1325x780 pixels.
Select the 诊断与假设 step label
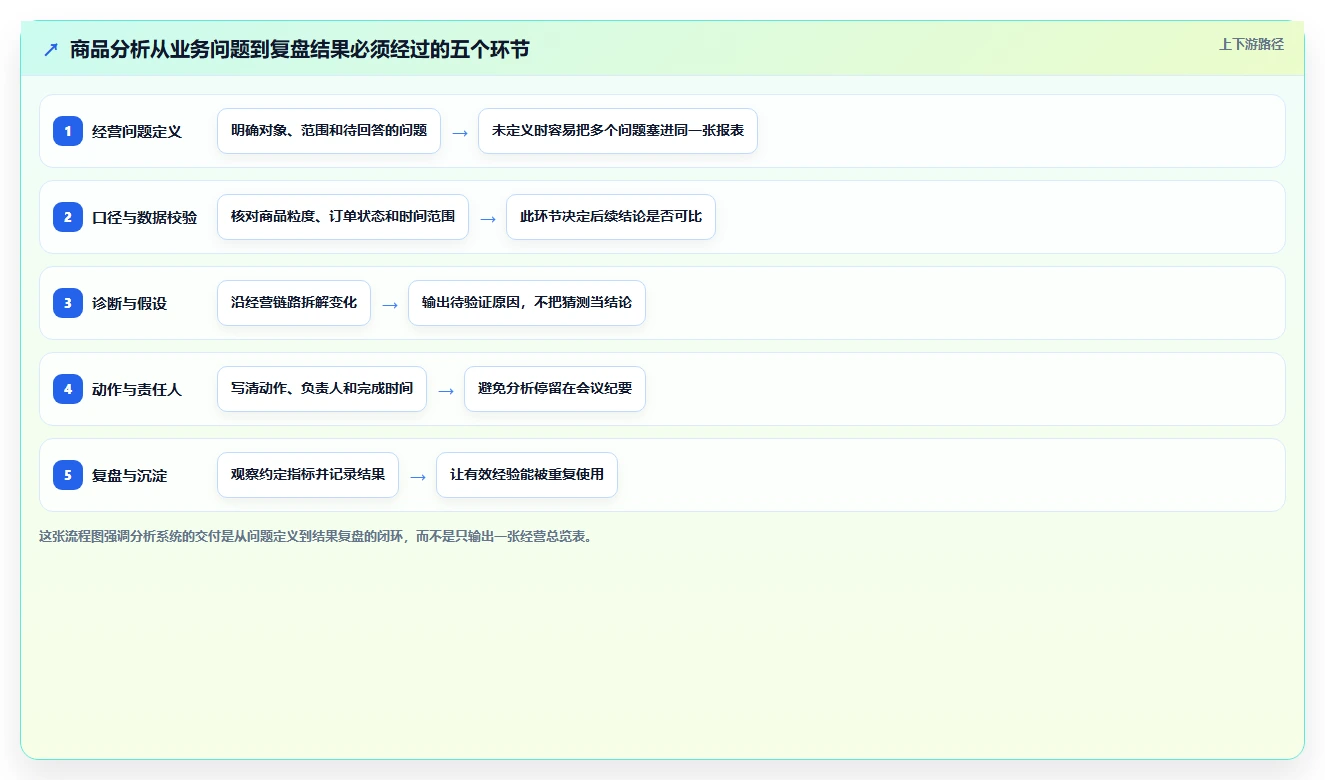point(129,303)
